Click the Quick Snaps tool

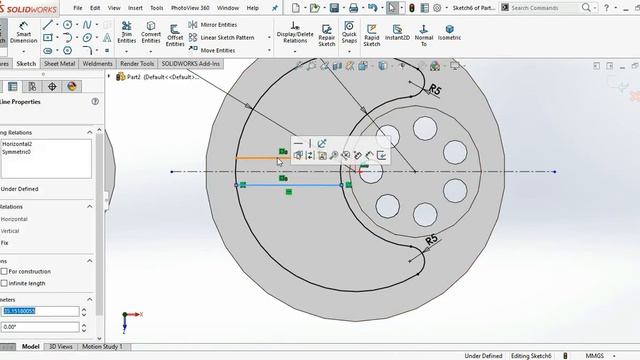pos(349,32)
